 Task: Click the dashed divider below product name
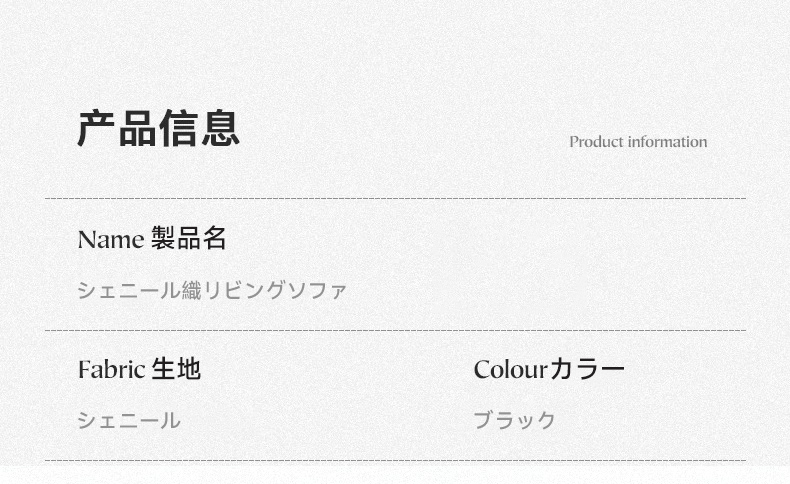396,330
